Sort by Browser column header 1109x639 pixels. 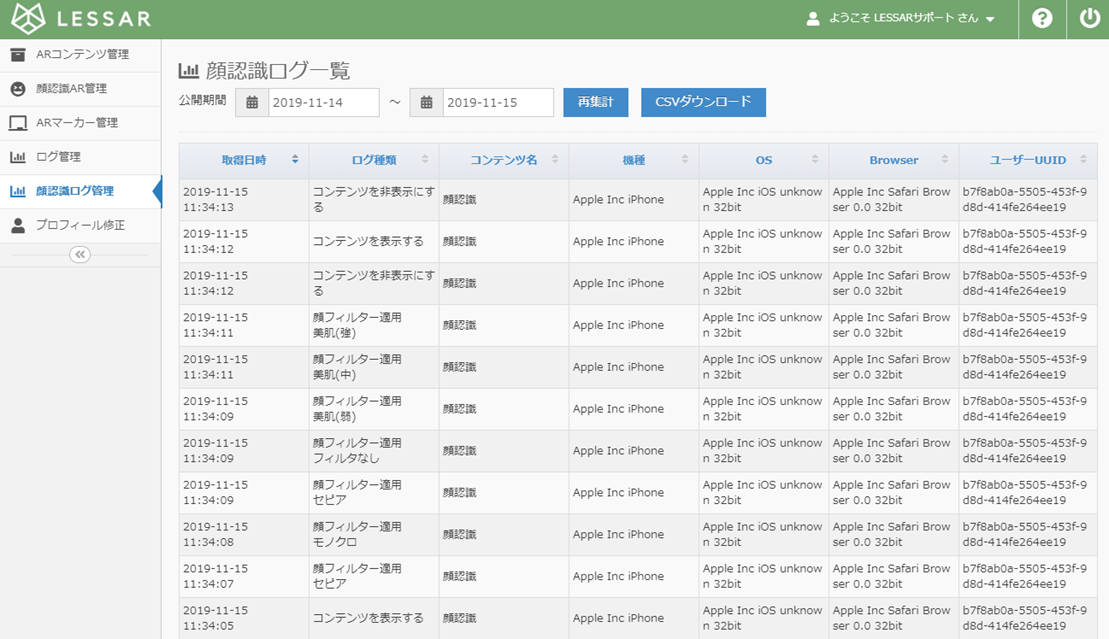coord(894,161)
